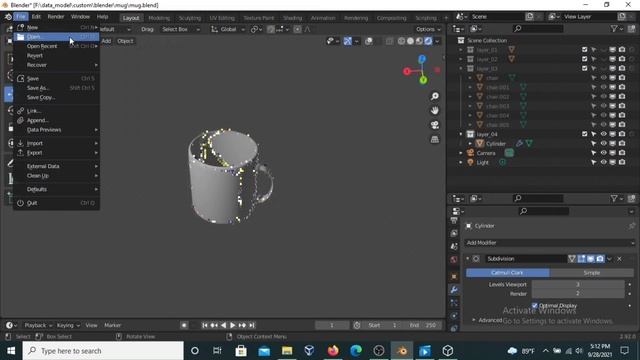Open the Object properties orange square tab
This screenshot has width=640, height=360.
click(454, 277)
